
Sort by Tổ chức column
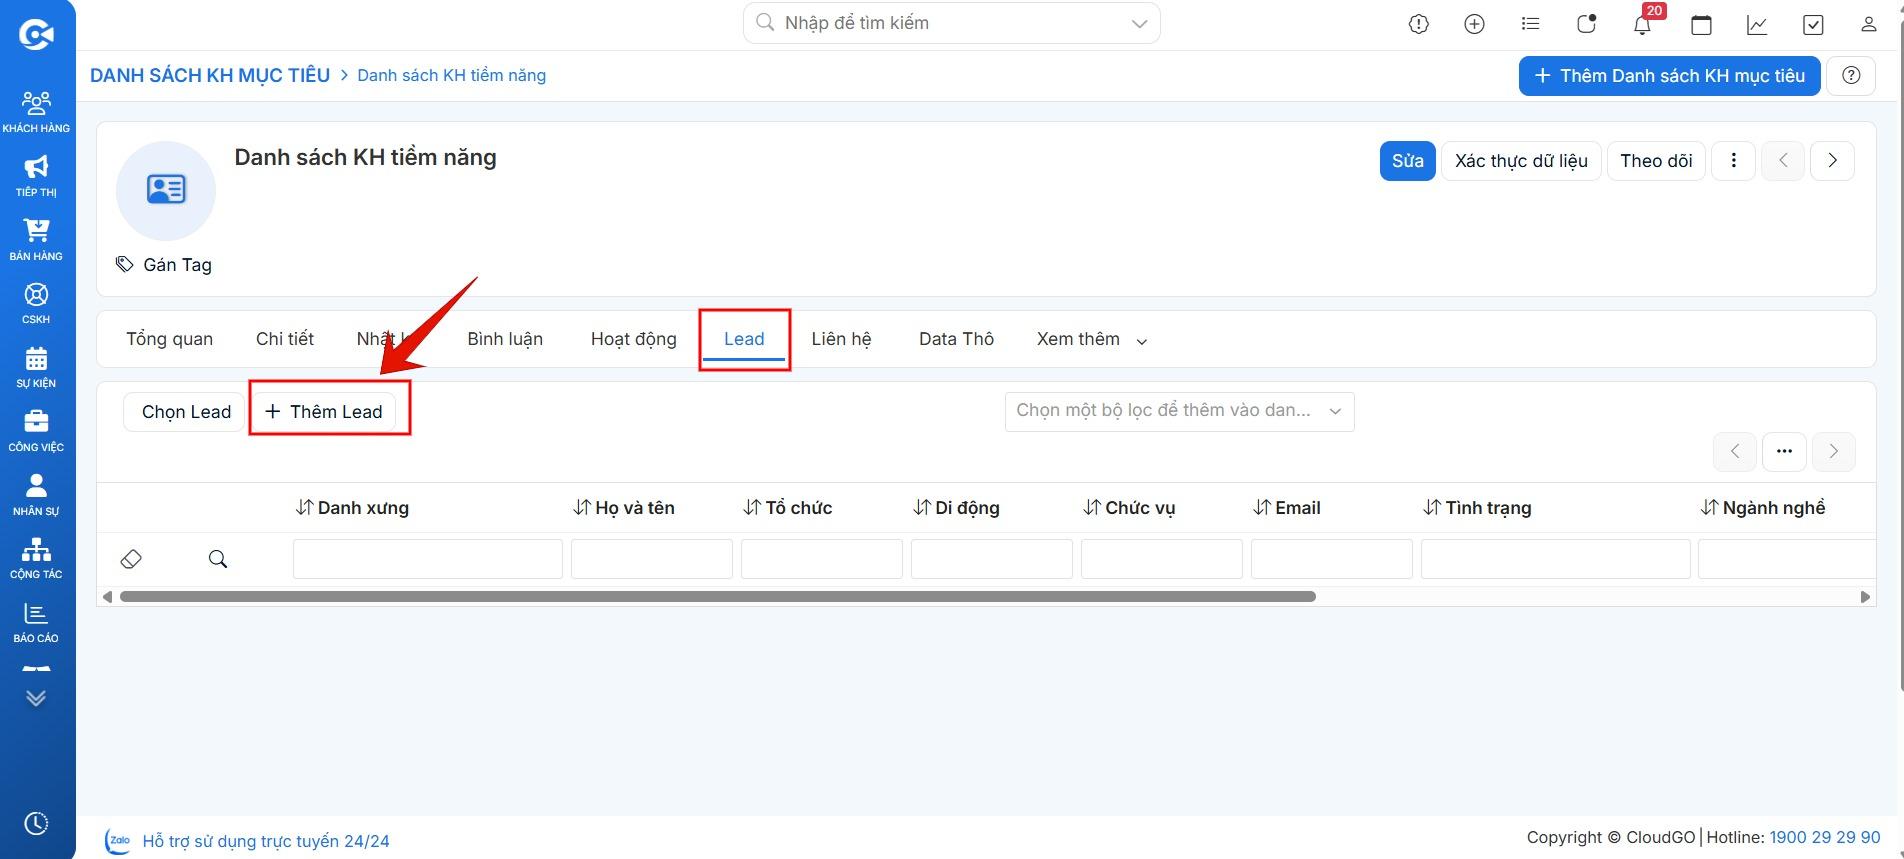788,508
